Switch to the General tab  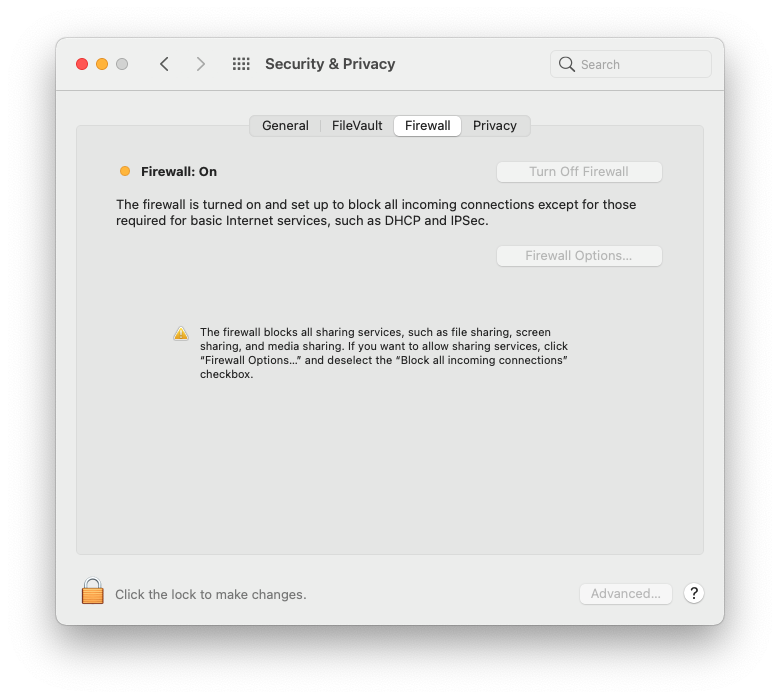tap(285, 125)
